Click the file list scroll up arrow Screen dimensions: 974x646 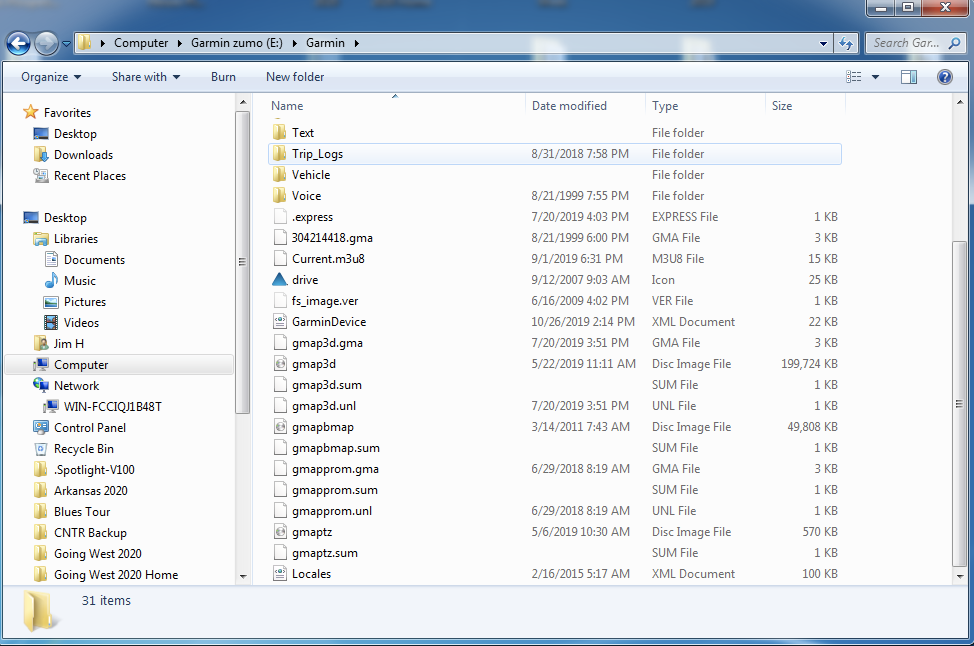tap(960, 102)
